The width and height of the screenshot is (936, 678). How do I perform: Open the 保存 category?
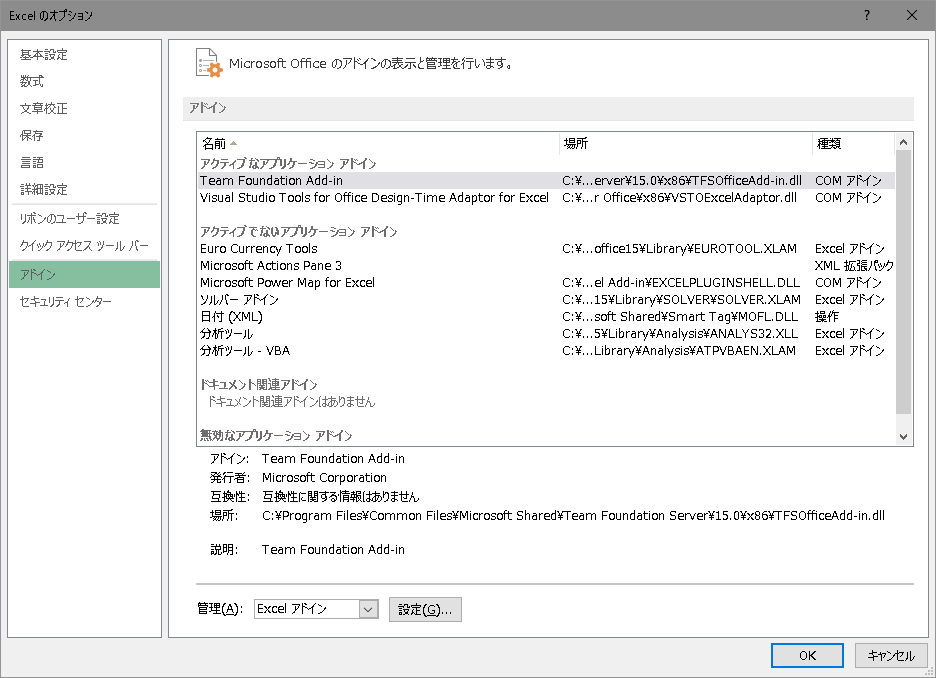pos(84,135)
